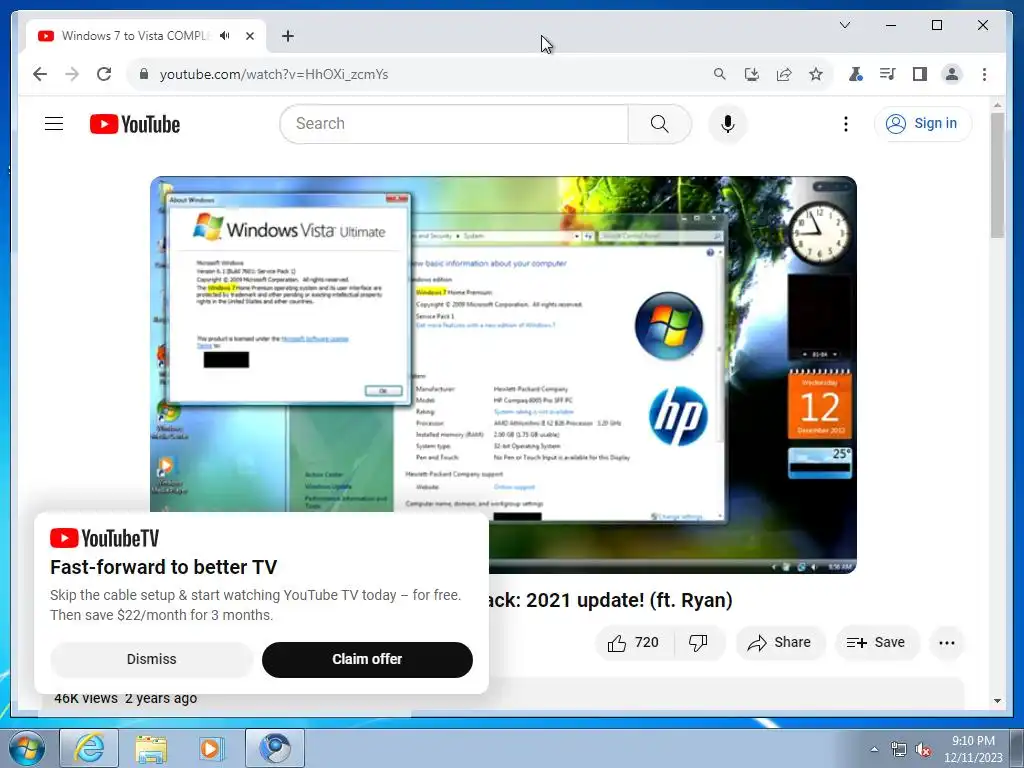
Task: Open the YouTube settings three-dot menu
Action: tap(846, 123)
